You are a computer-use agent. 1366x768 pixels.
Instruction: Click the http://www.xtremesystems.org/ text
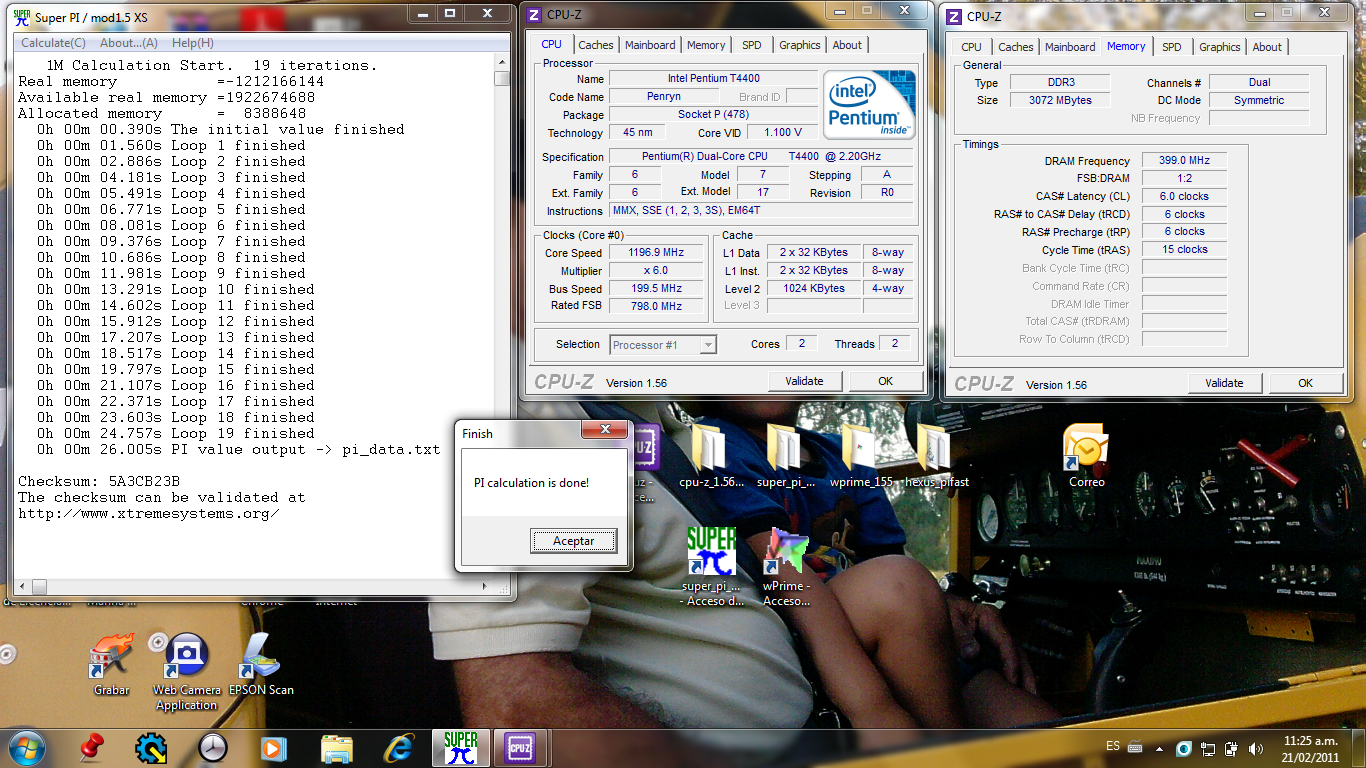[x=148, y=513]
